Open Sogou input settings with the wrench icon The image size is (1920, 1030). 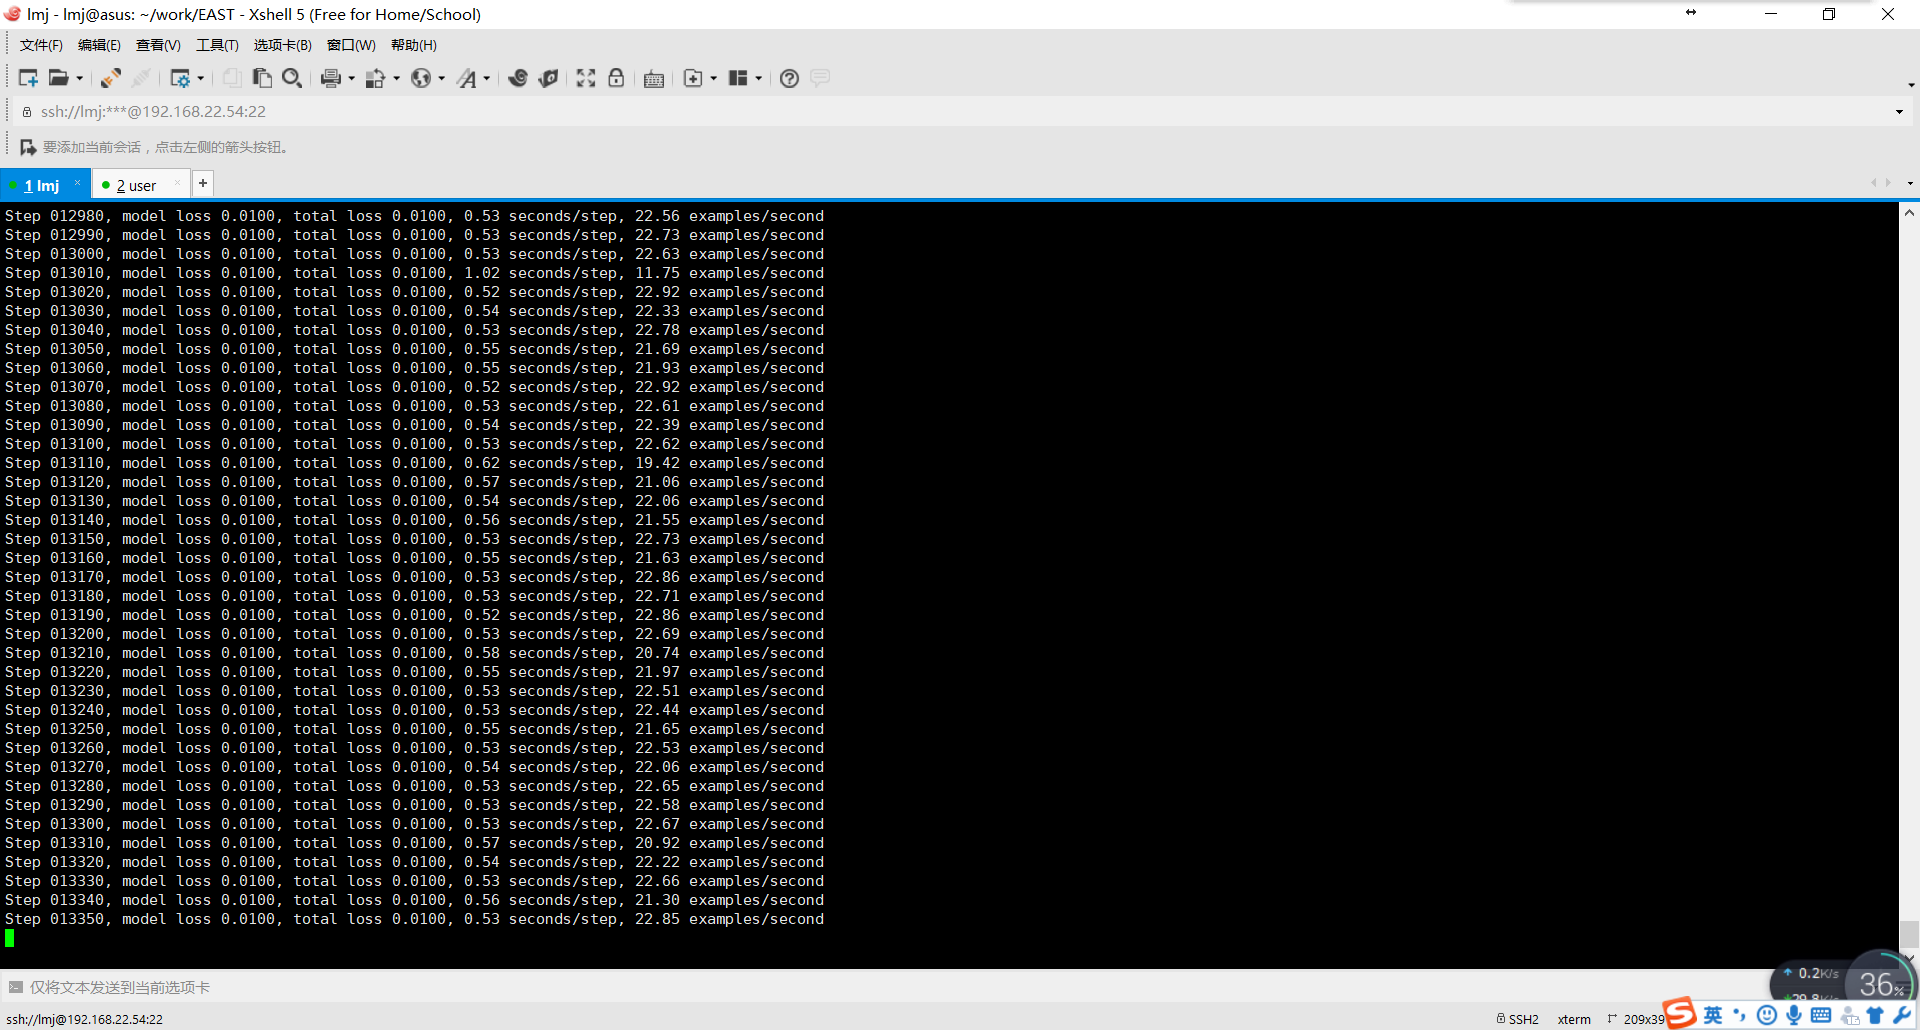click(x=1902, y=1015)
